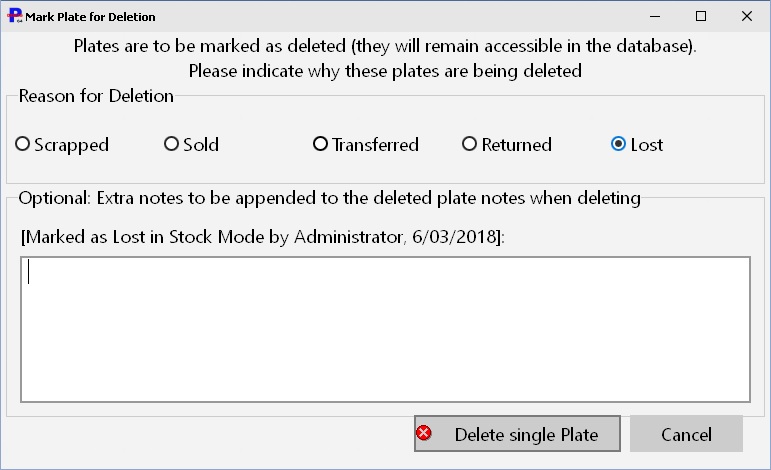This screenshot has width=771, height=470.
Task: Click the Optional Extra notes group label
Action: (x=329, y=198)
